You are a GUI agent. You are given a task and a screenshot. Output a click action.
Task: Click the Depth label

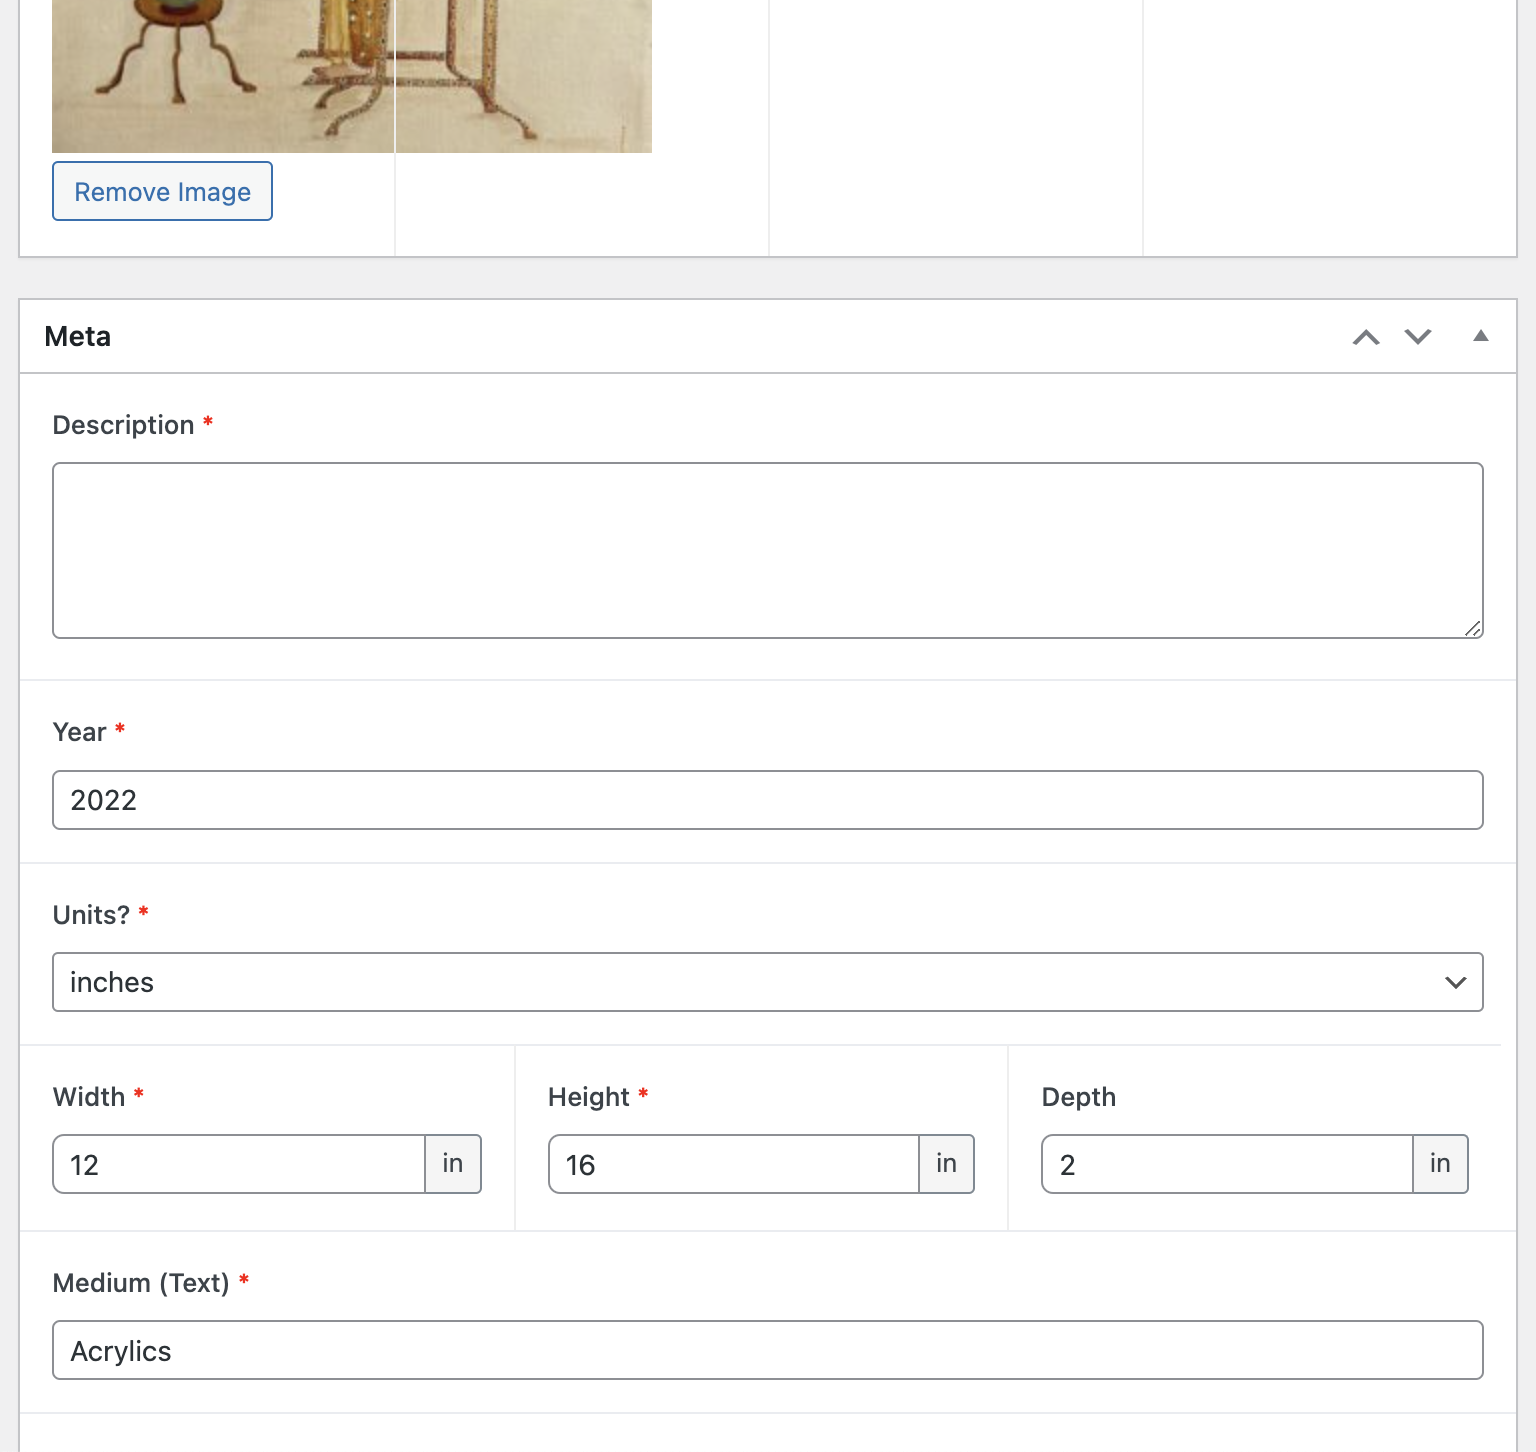(1079, 1097)
